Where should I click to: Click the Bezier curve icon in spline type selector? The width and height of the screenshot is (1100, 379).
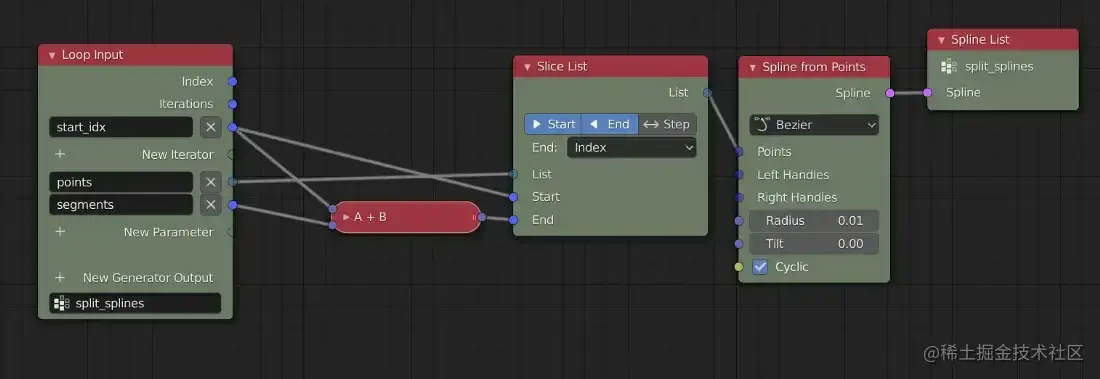763,125
